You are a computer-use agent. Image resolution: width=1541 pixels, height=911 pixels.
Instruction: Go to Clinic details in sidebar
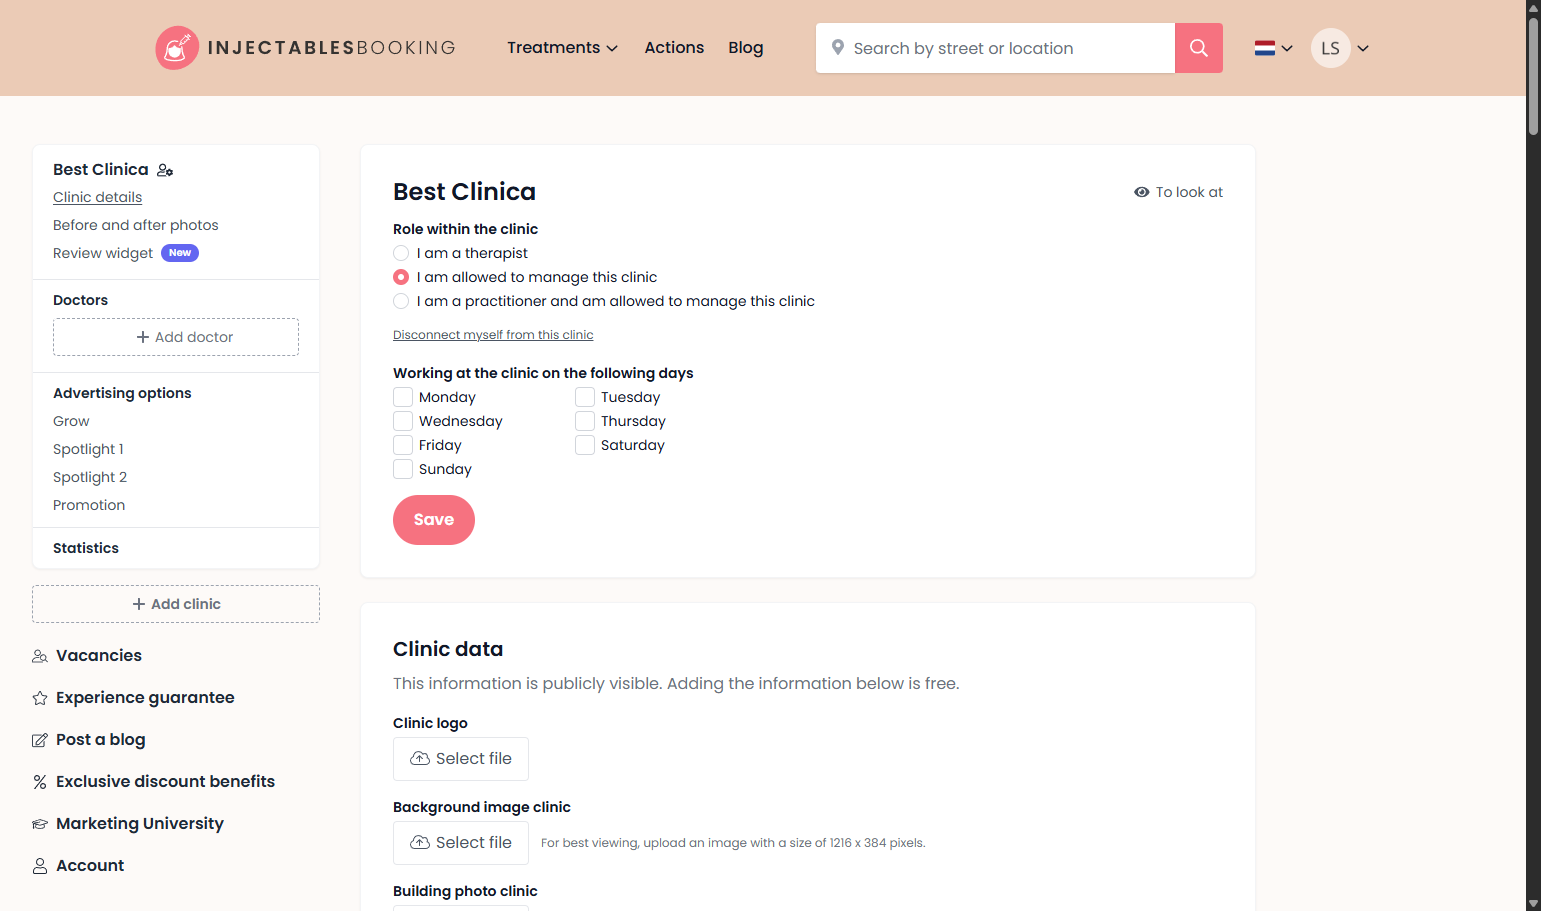click(98, 197)
